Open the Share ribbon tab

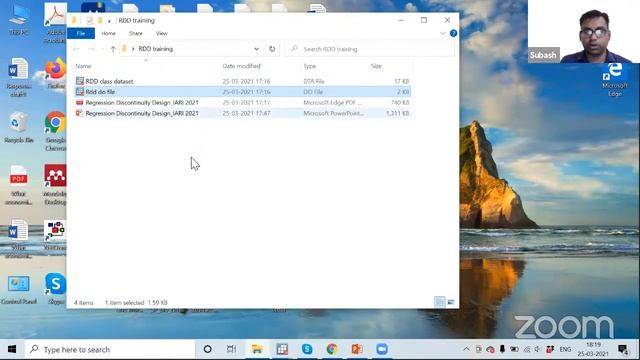(x=136, y=33)
